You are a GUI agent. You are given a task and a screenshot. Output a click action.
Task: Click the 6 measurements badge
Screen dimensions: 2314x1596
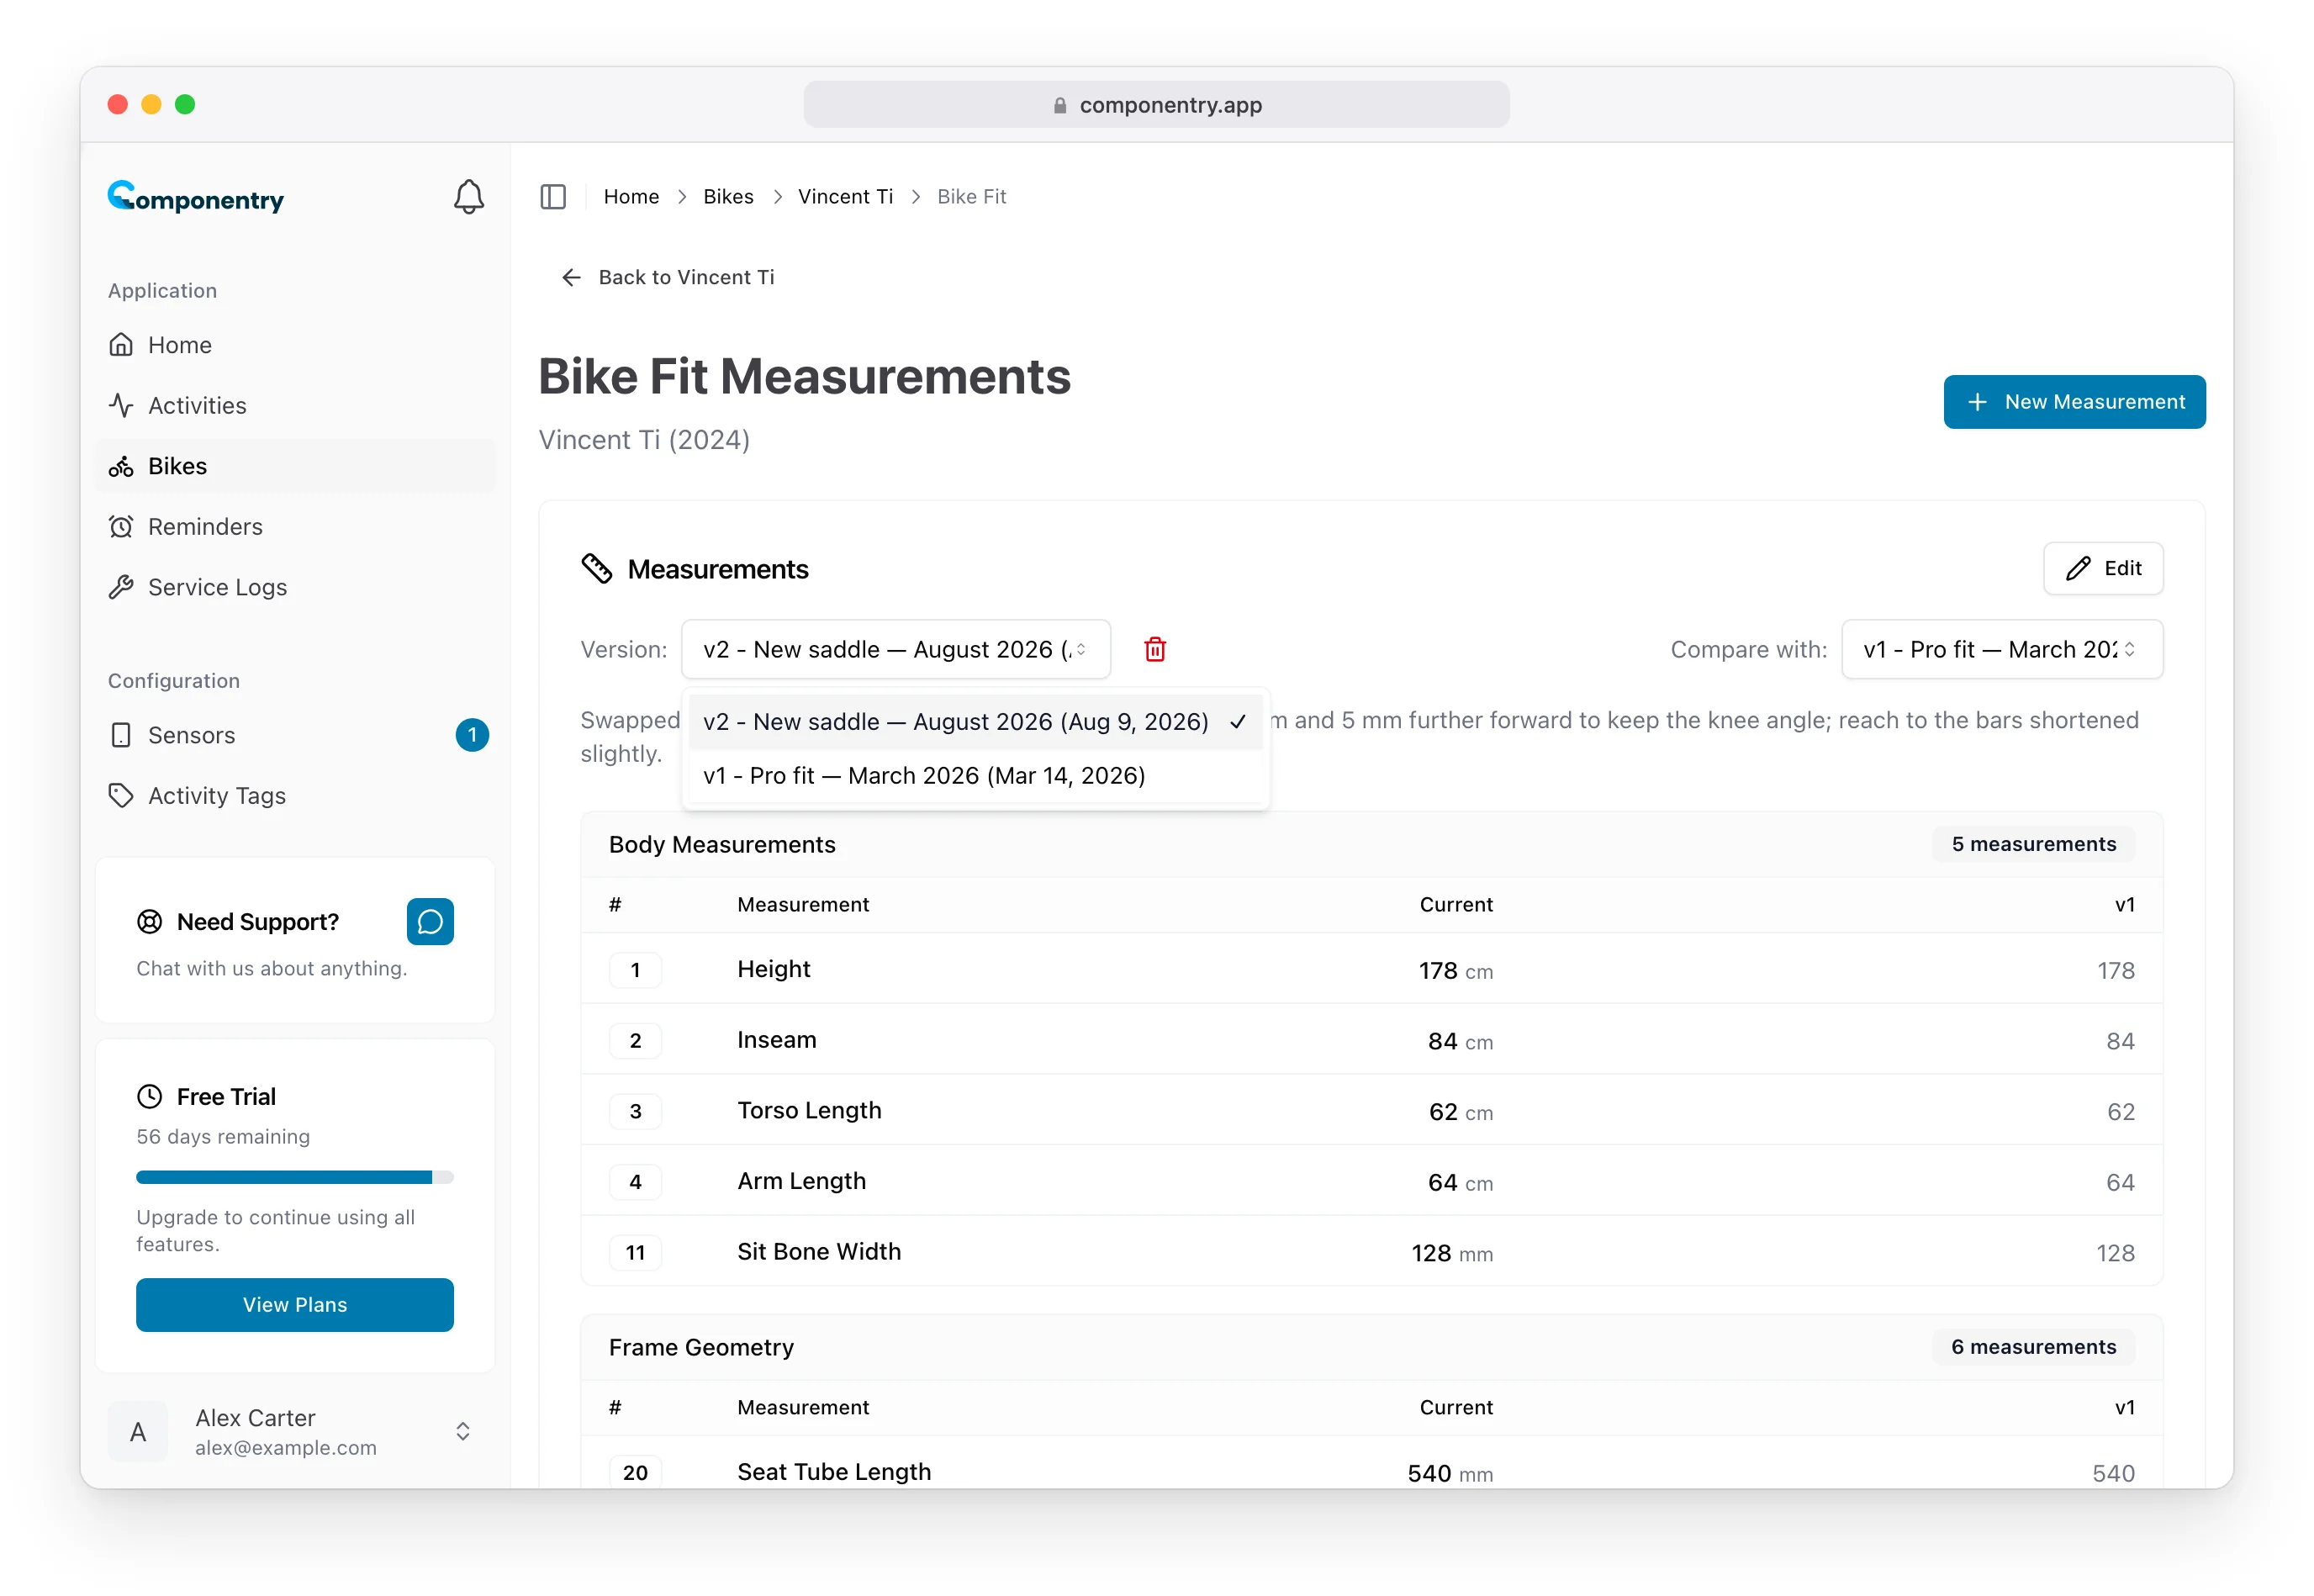pyautogui.click(x=2033, y=1348)
